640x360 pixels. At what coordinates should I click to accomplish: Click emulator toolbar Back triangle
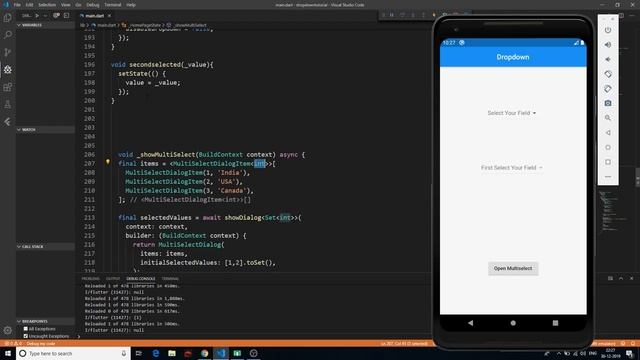coord(608,133)
